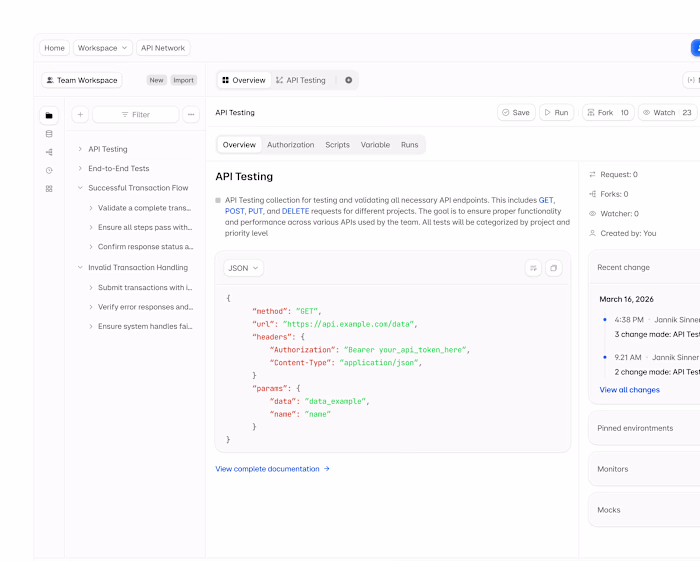The height and width of the screenshot is (561, 700).
Task: Click the plus button beside Filter
Action: (80, 115)
